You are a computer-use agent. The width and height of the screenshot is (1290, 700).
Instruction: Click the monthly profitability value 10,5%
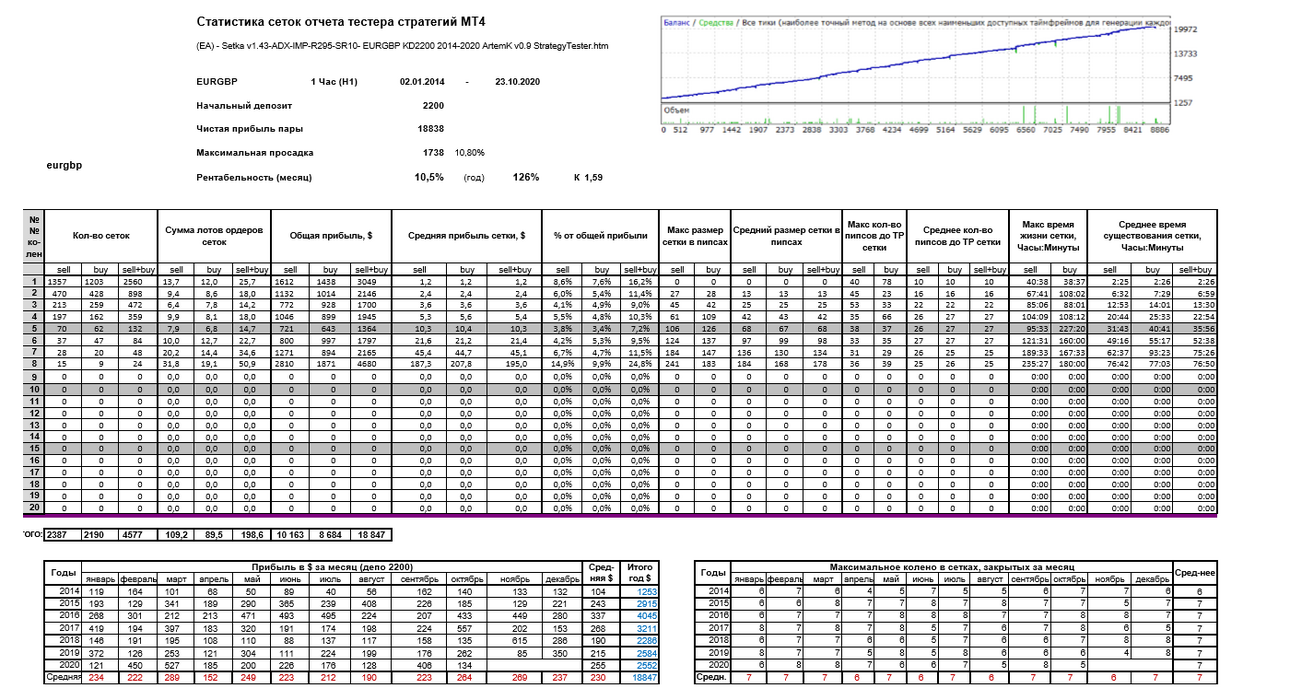(x=429, y=177)
